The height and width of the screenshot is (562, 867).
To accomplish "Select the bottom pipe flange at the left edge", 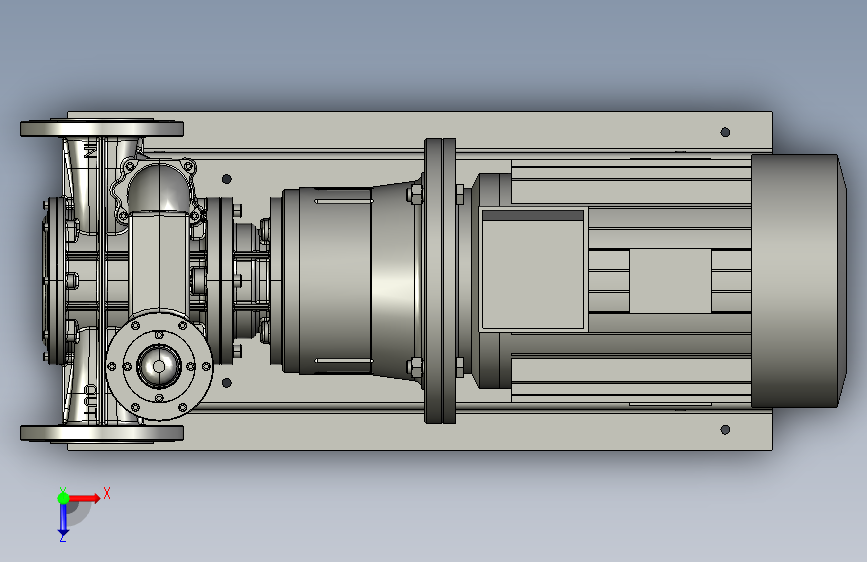I will [x=102, y=433].
